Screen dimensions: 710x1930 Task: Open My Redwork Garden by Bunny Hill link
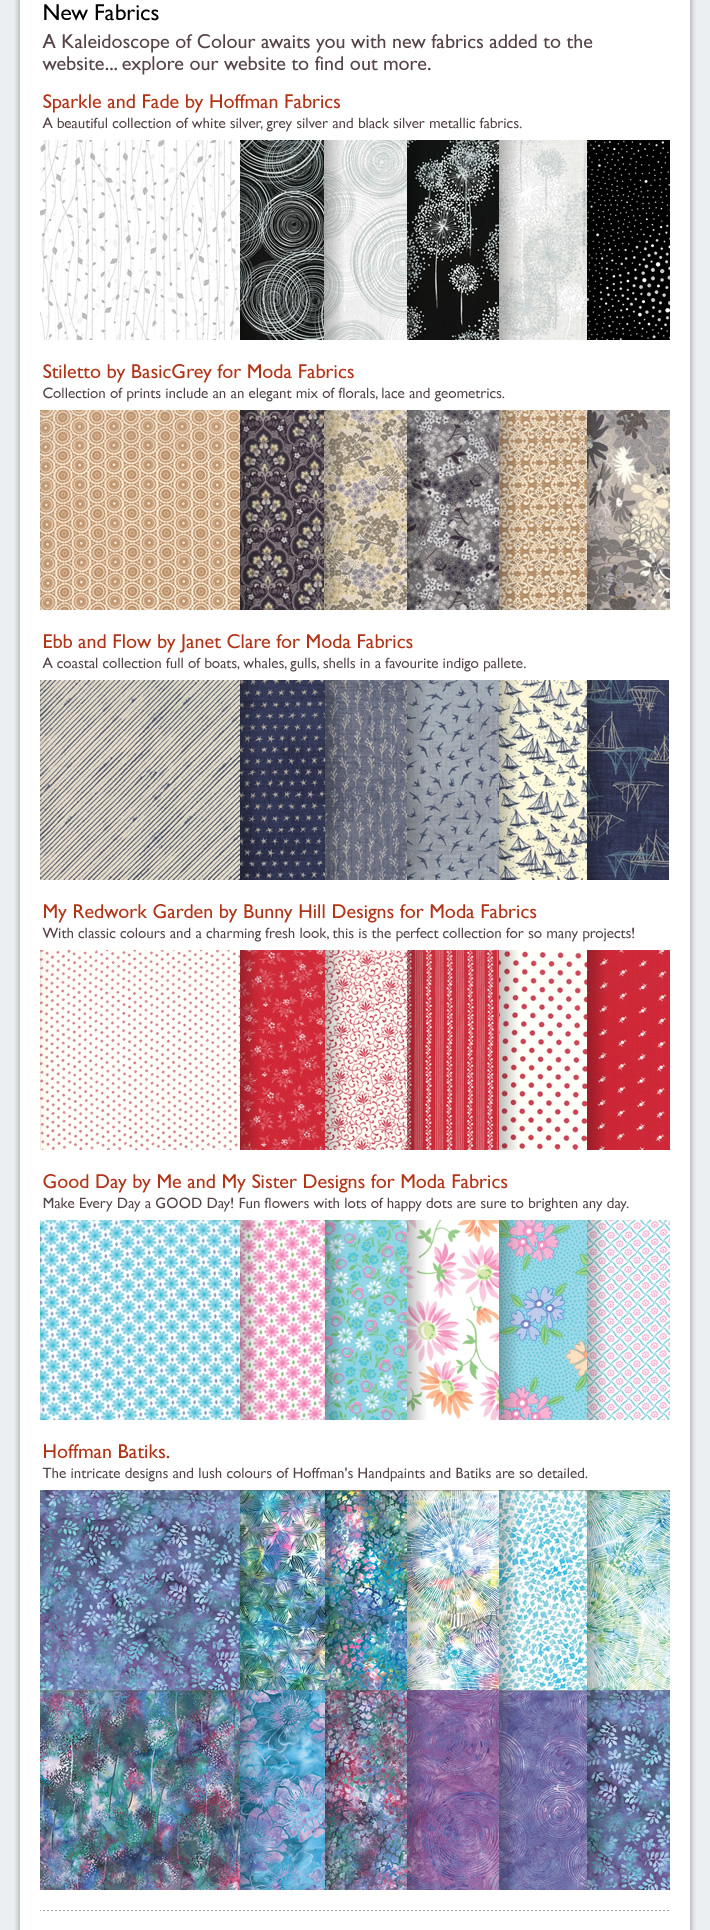289,912
